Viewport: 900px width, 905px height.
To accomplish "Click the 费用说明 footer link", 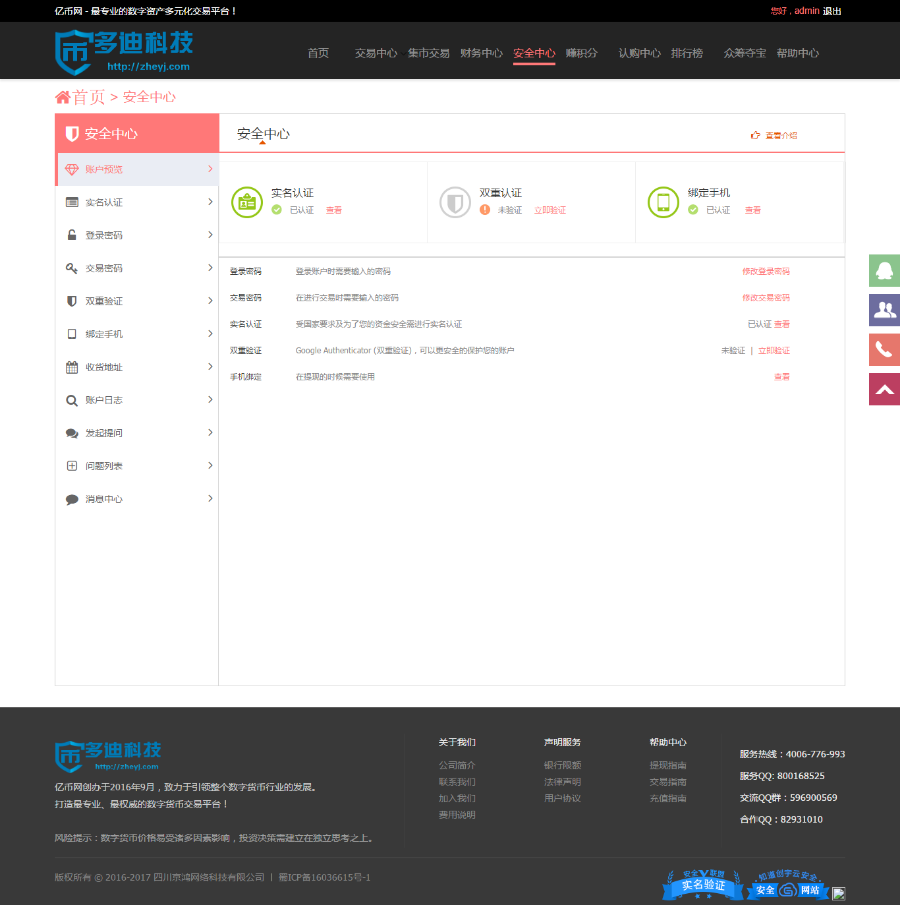I will tap(457, 815).
